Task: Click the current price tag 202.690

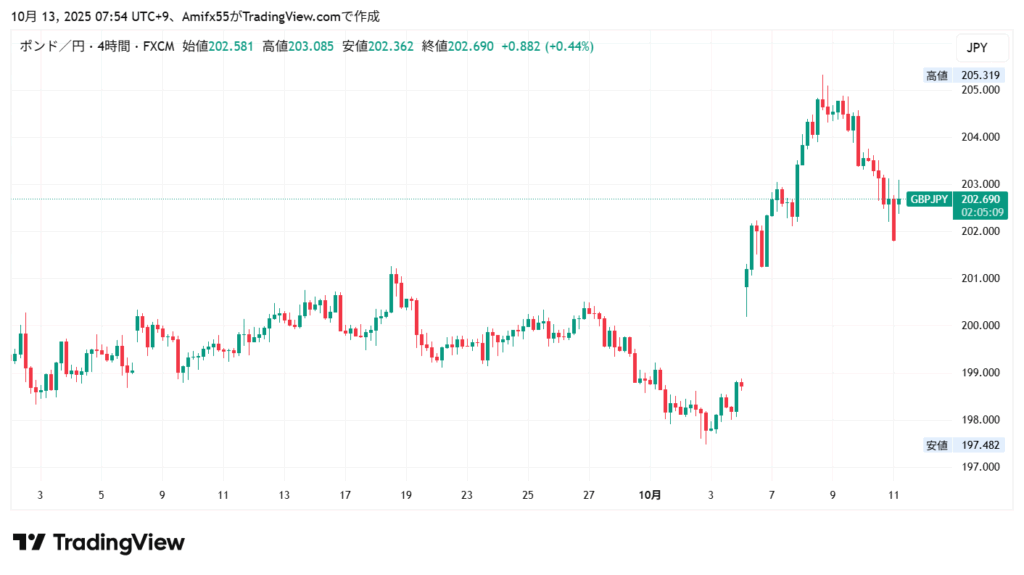Action: [981, 200]
